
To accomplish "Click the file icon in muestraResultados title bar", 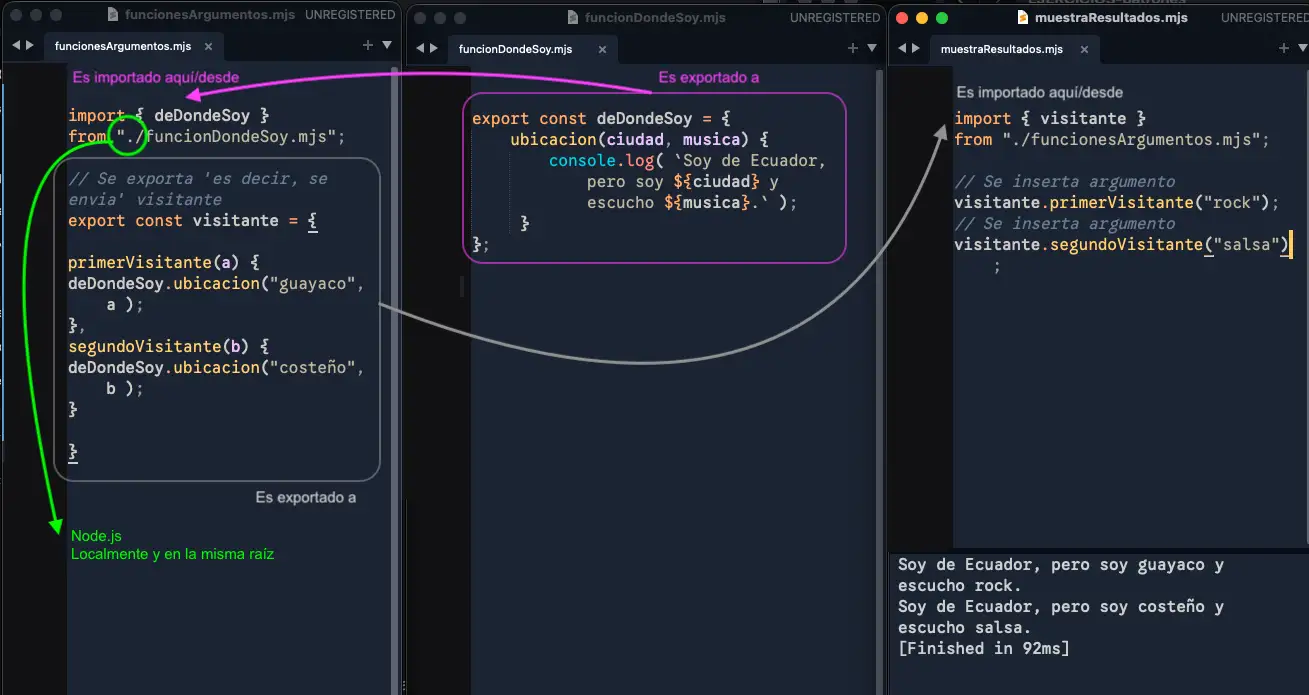I will pyautogui.click(x=1023, y=17).
